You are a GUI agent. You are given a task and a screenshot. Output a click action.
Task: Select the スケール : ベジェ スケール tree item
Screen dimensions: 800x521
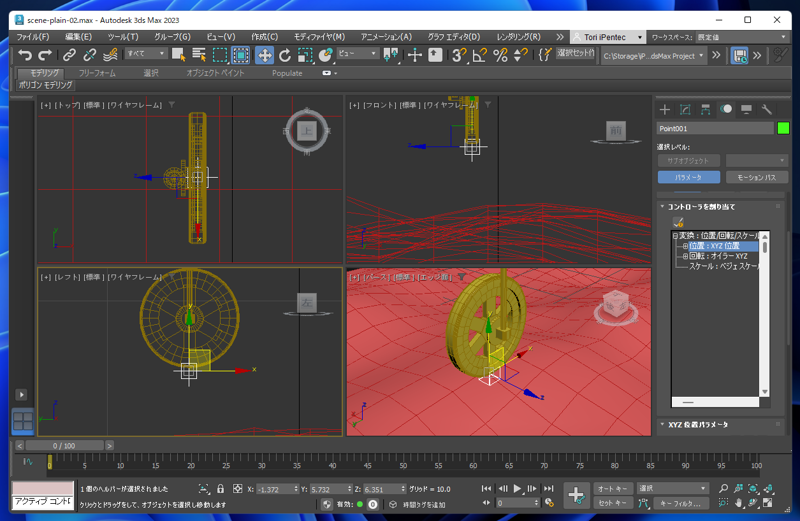(x=724, y=266)
